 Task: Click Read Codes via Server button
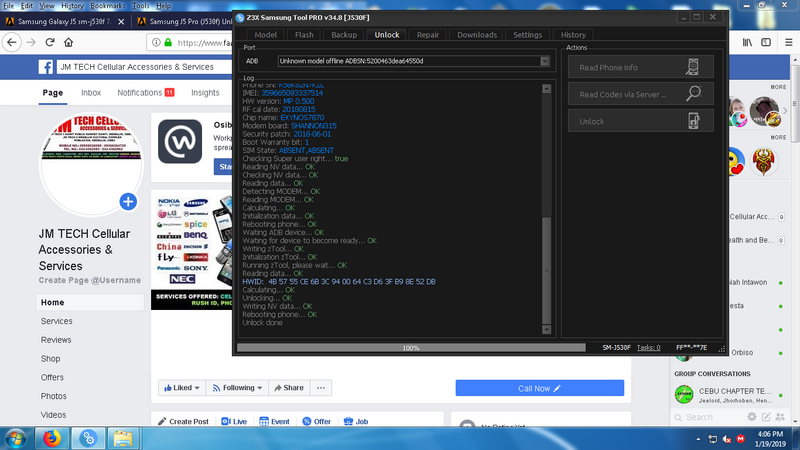point(640,94)
